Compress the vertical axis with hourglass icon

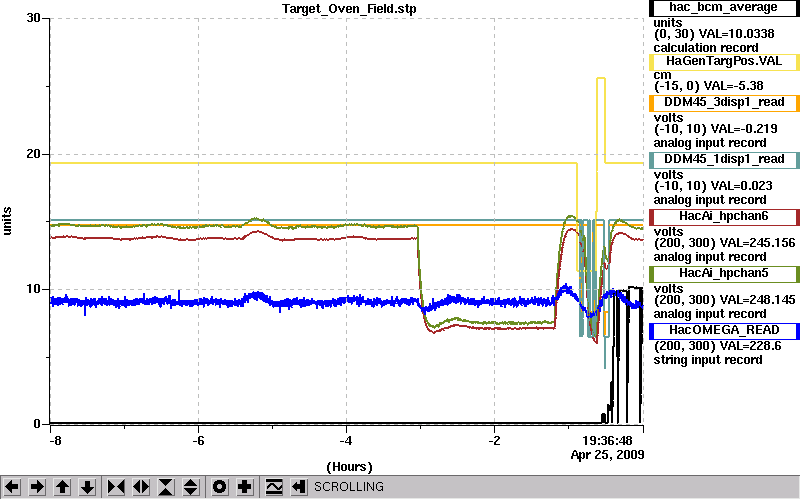click(x=166, y=487)
